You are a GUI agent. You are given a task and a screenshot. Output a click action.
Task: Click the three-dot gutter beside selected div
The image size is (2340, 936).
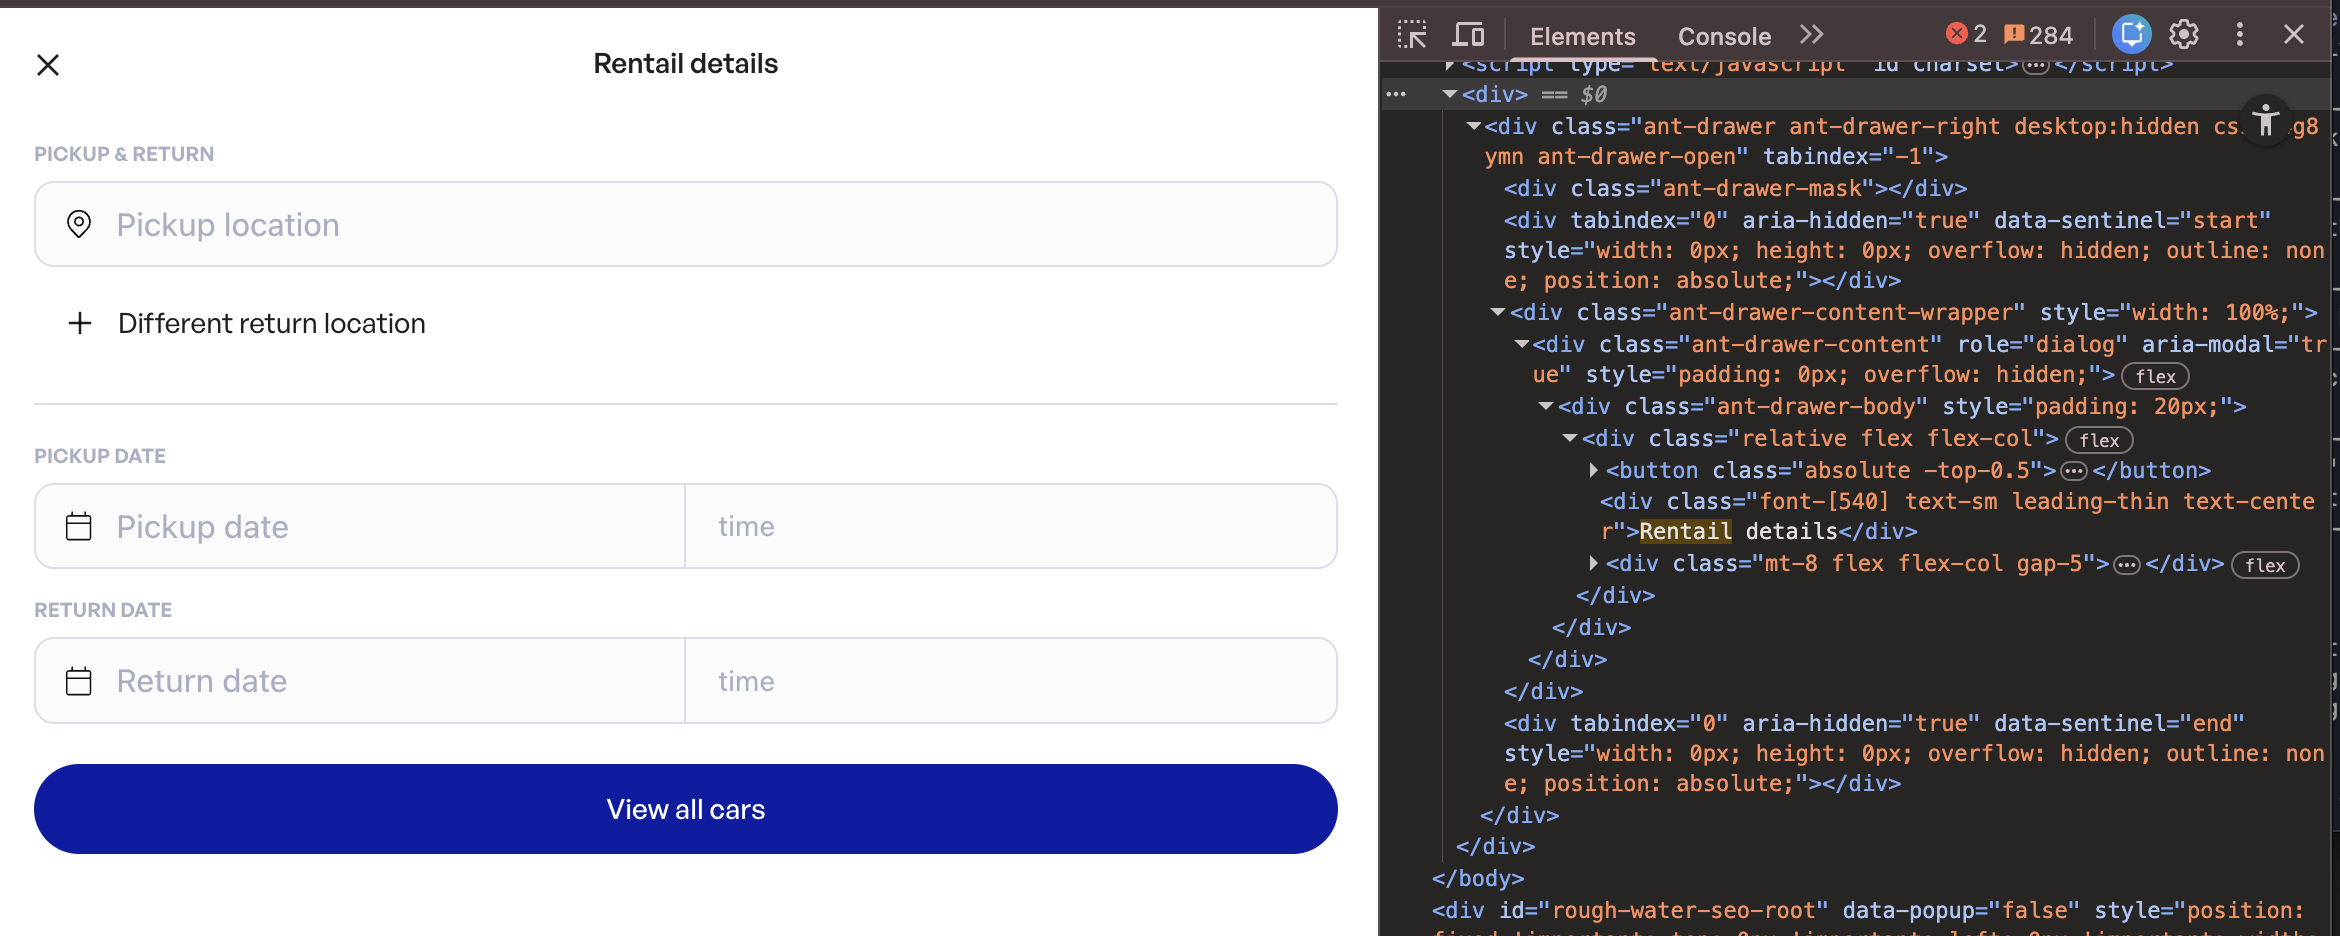pyautogui.click(x=1396, y=94)
